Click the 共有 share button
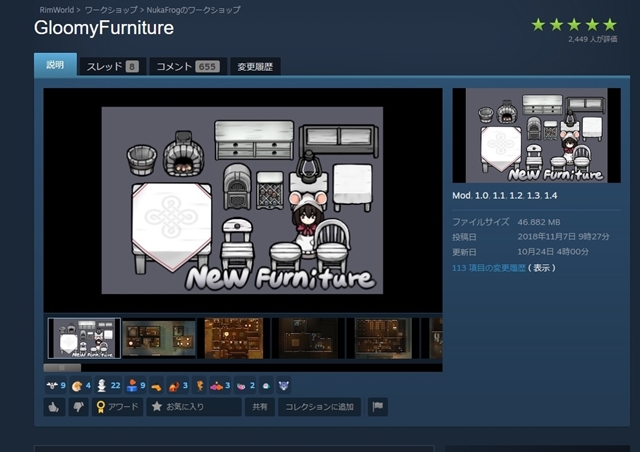This screenshot has width=640, height=452. 260,407
